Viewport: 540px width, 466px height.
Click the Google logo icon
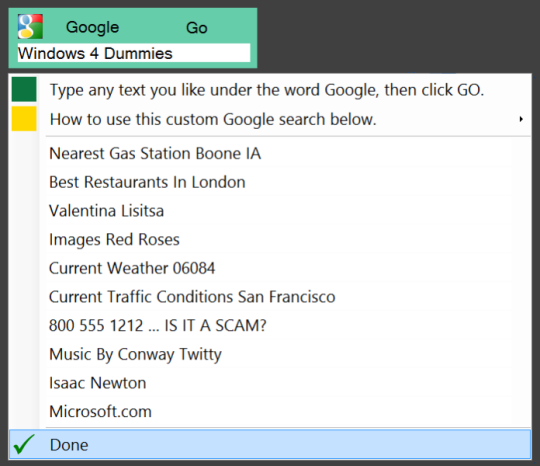click(x=30, y=27)
